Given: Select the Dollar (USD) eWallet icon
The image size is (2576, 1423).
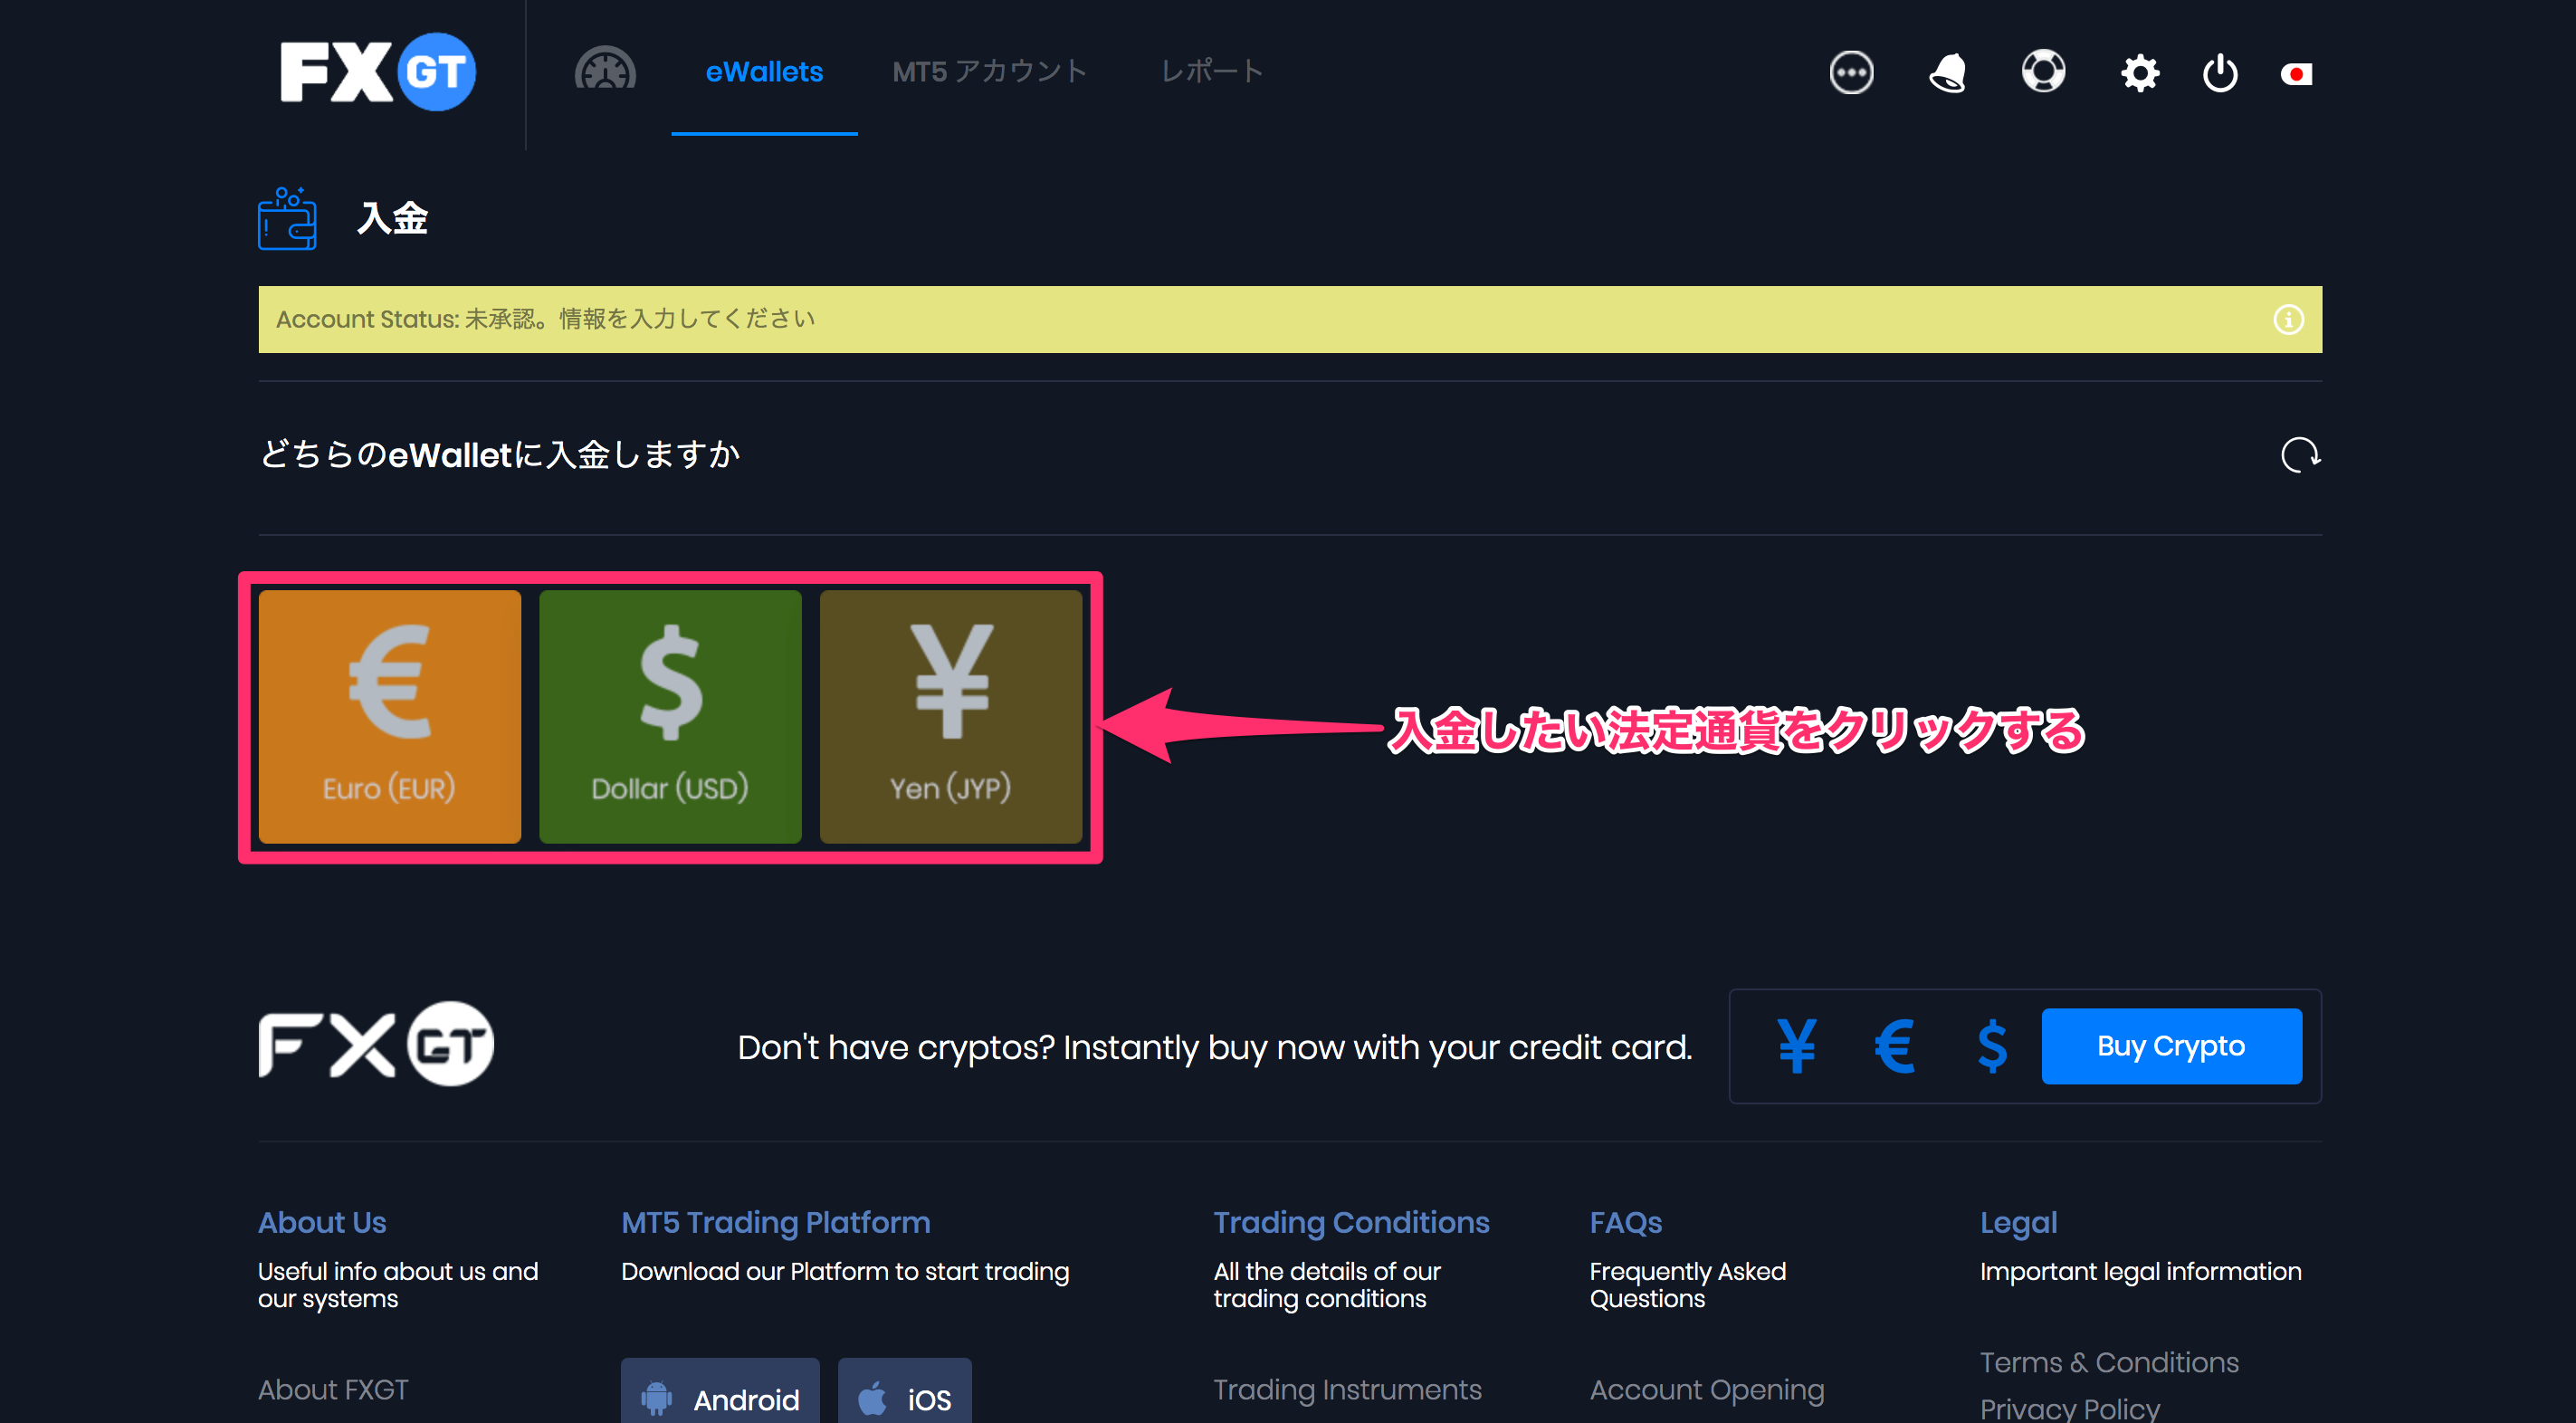Looking at the screenshot, I should pyautogui.click(x=670, y=715).
